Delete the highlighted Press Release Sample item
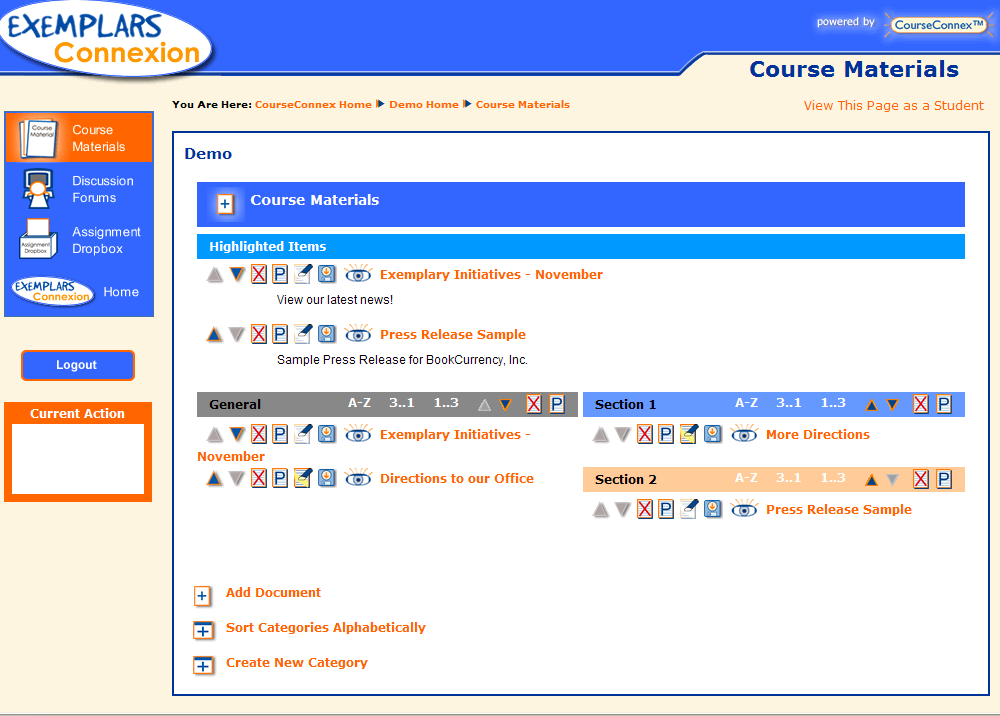The height and width of the screenshot is (716, 1000). pos(259,335)
